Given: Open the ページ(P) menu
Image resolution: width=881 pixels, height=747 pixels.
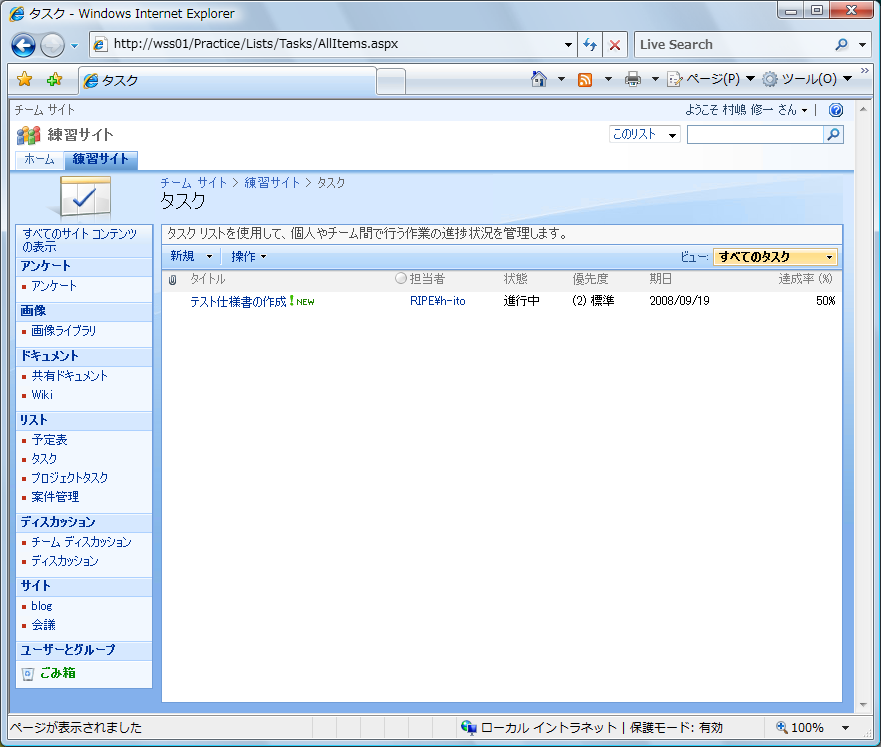Looking at the screenshot, I should tap(711, 79).
